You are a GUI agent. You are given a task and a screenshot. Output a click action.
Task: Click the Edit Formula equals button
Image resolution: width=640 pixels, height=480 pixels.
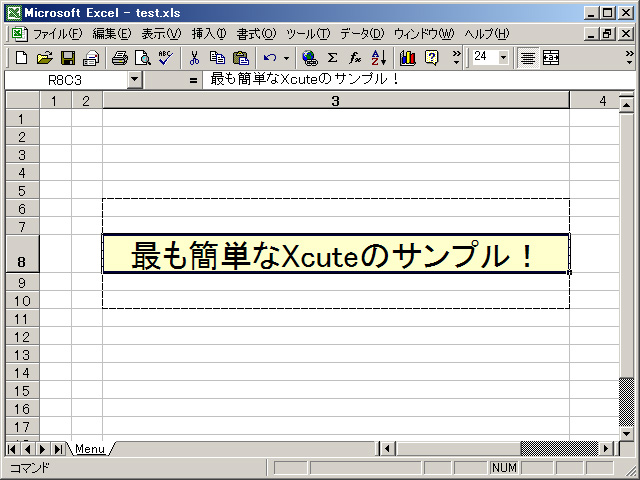pos(193,80)
